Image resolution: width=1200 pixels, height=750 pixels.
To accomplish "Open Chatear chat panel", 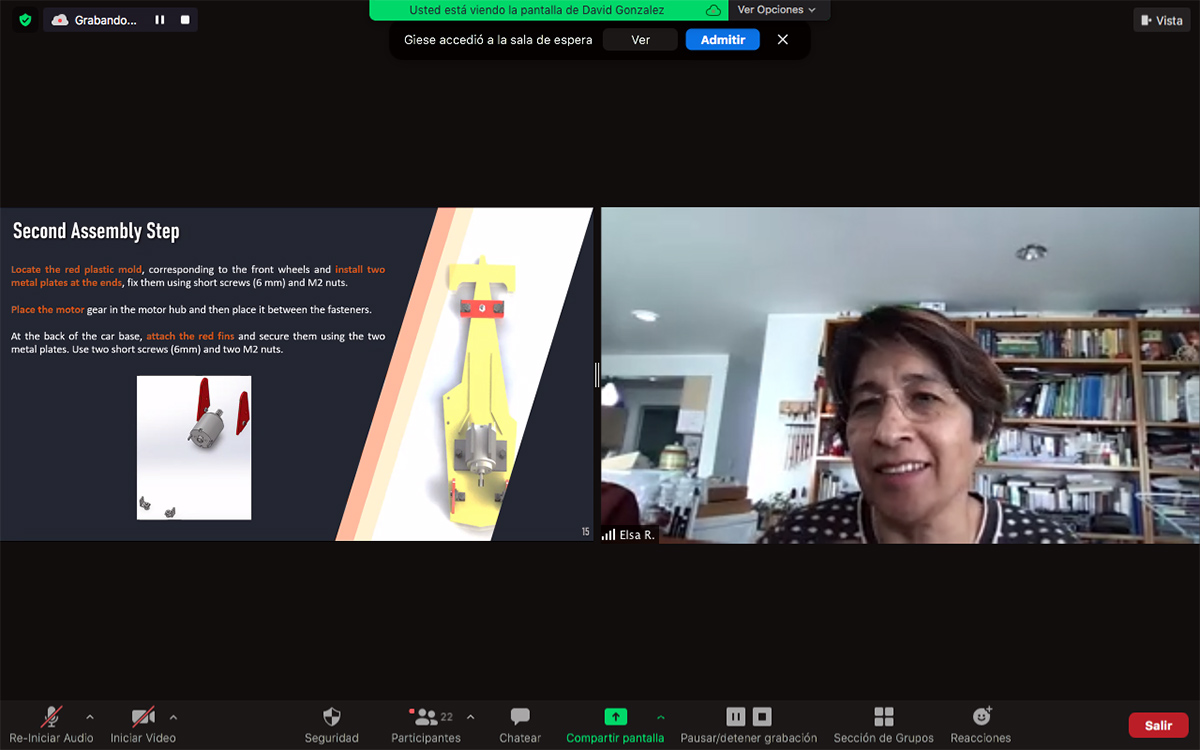I will pyautogui.click(x=520, y=725).
